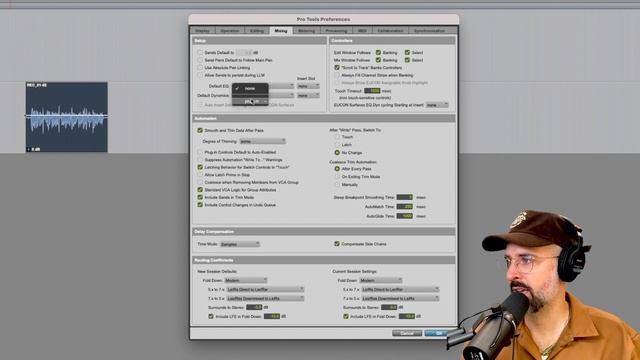Select No Change after Write pass
Image resolution: width=640 pixels, height=360 pixels.
[x=337, y=153]
